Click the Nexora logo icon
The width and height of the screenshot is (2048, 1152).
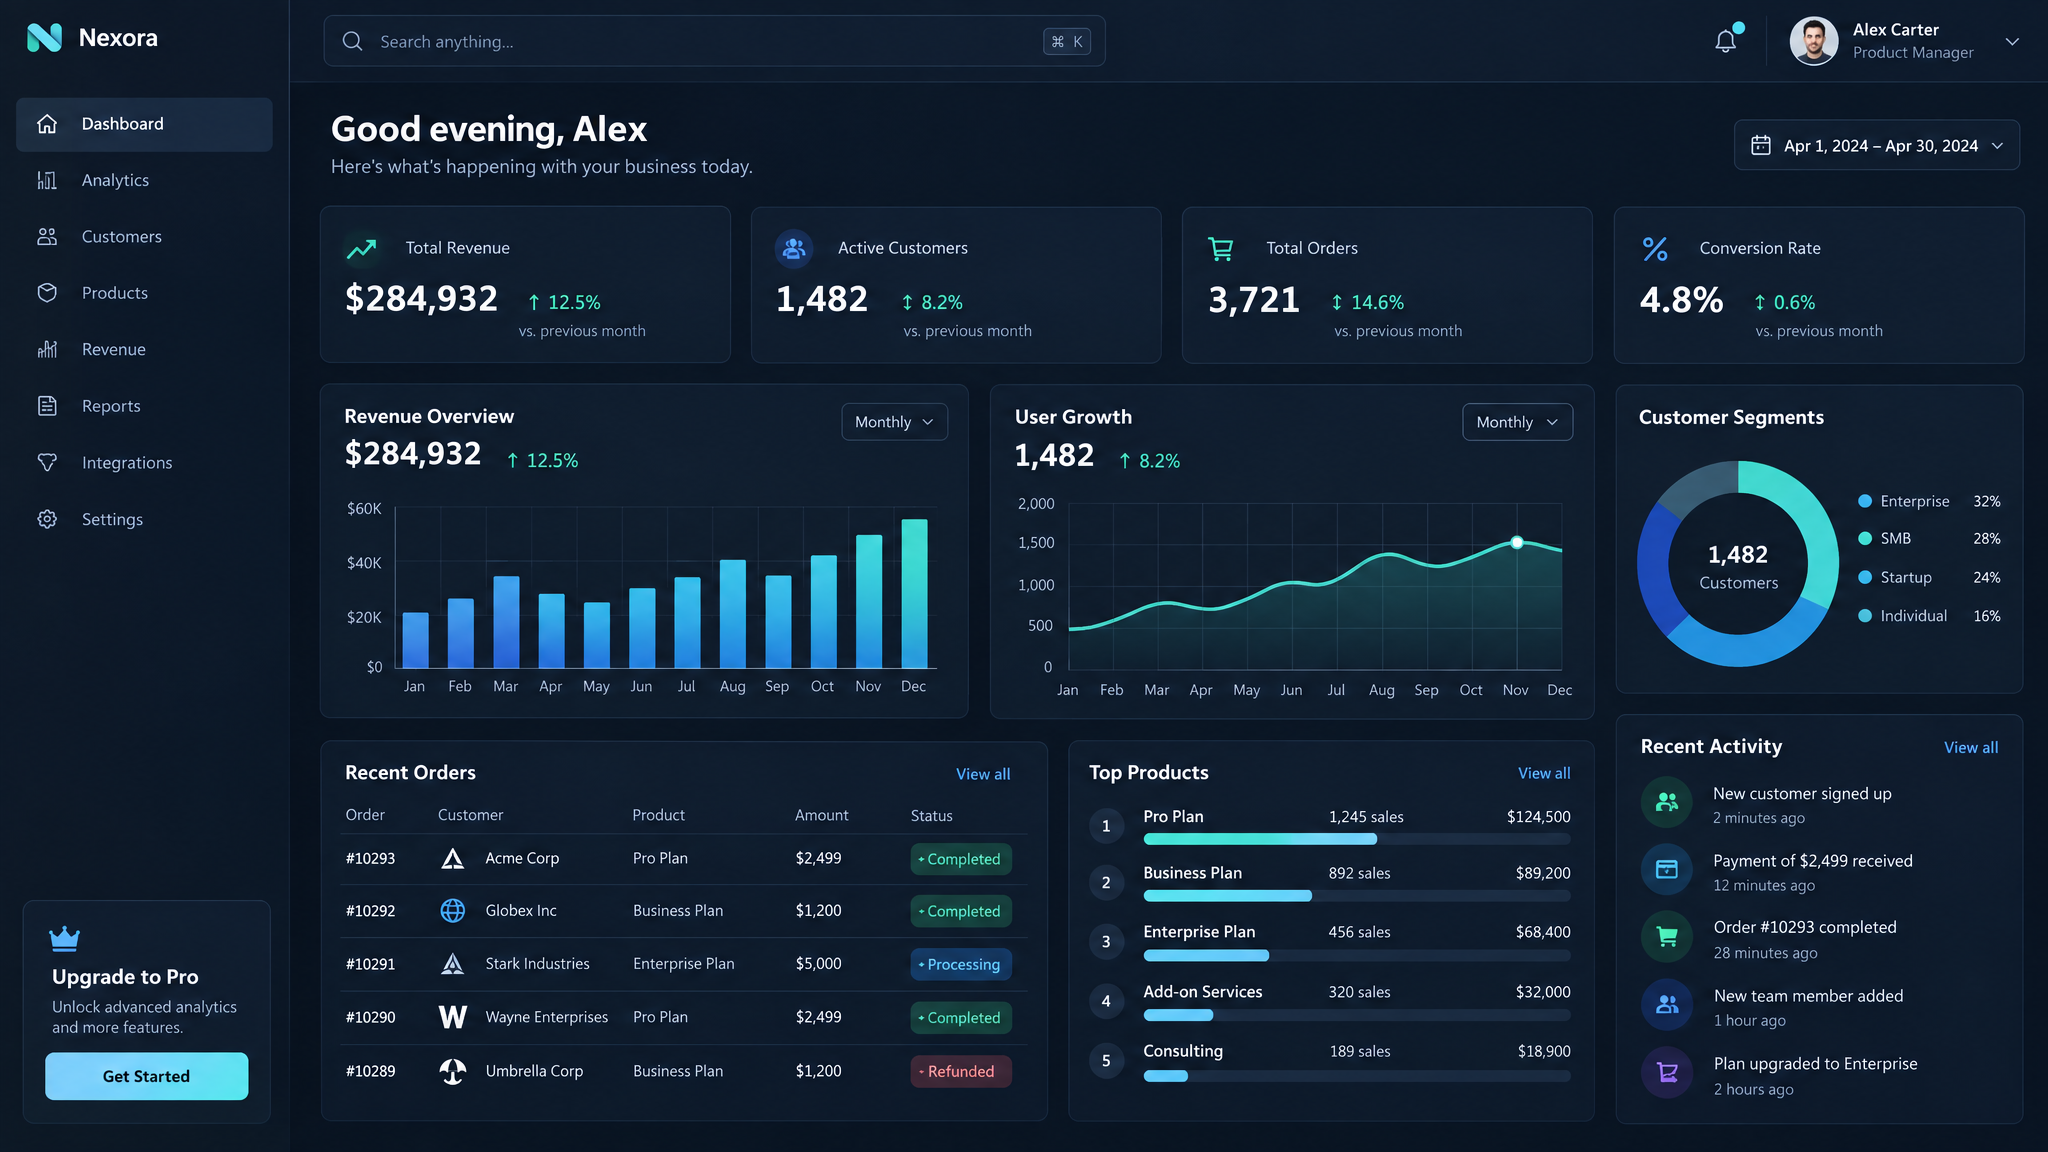point(44,38)
